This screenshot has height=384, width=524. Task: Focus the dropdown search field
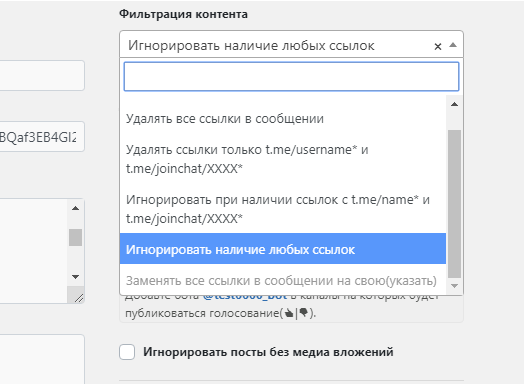(291, 76)
